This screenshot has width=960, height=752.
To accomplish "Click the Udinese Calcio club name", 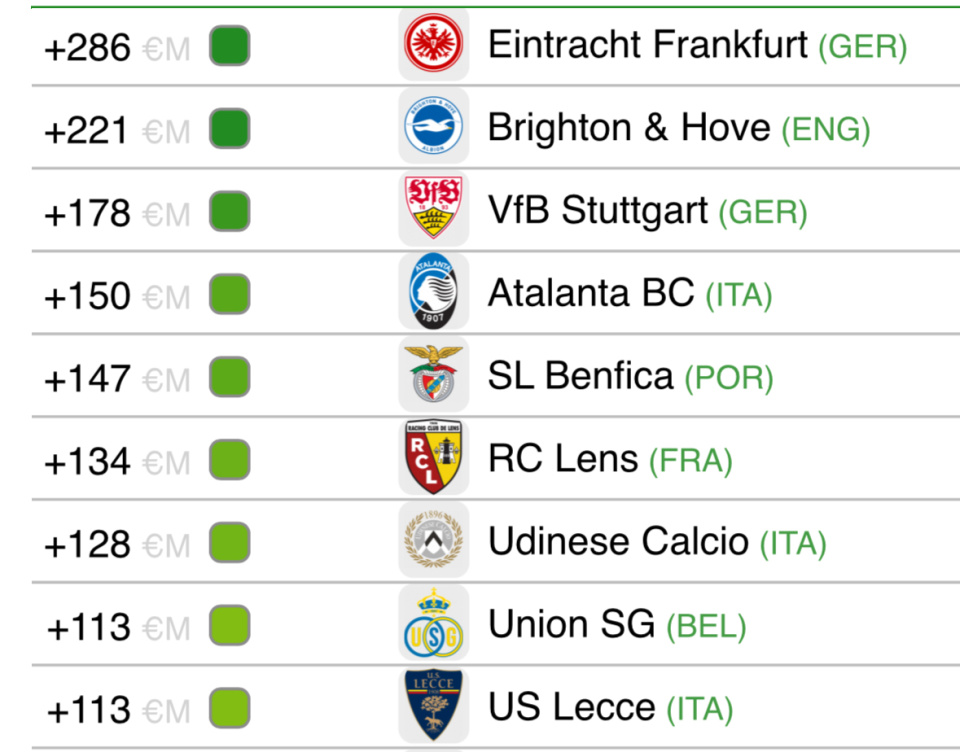I will [x=618, y=542].
